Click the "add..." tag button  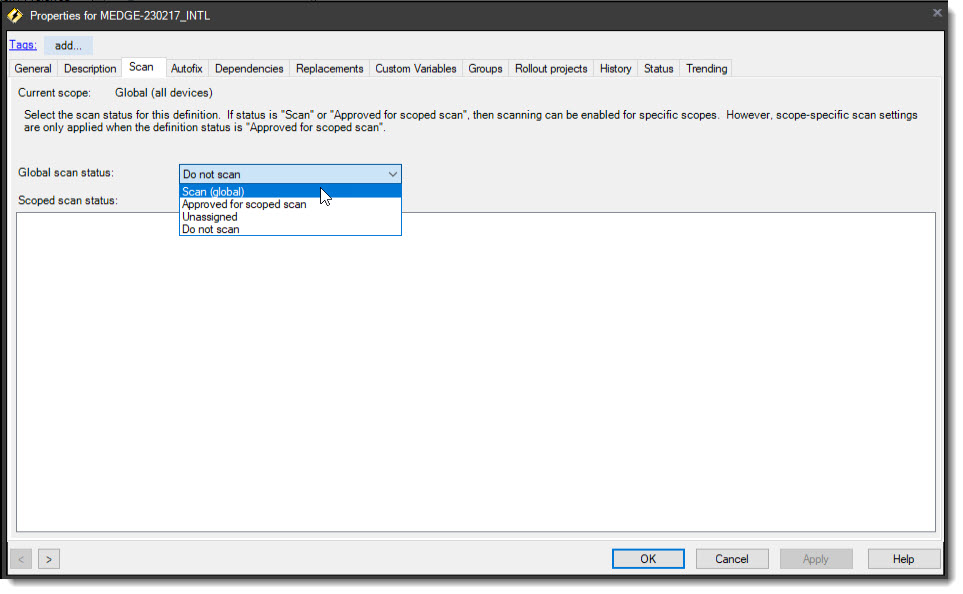(x=68, y=46)
